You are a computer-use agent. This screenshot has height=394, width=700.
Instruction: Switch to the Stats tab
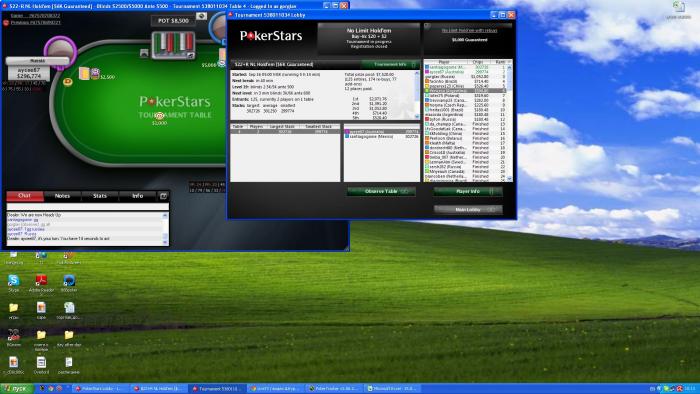click(x=100, y=196)
